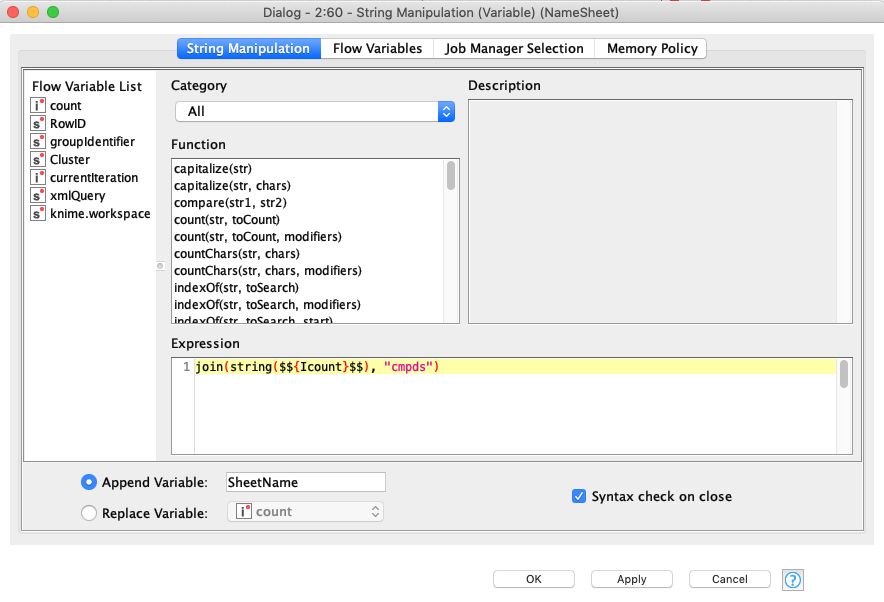Open the help question mark icon

click(x=793, y=579)
